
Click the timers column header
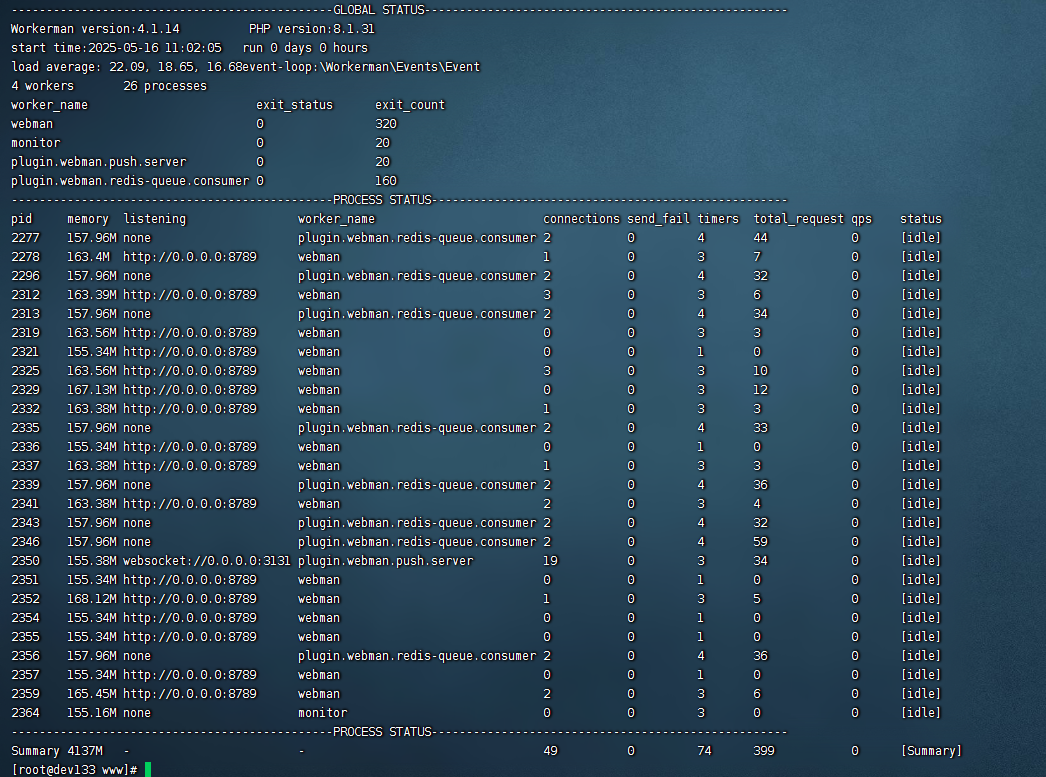pyautogui.click(x=718, y=219)
